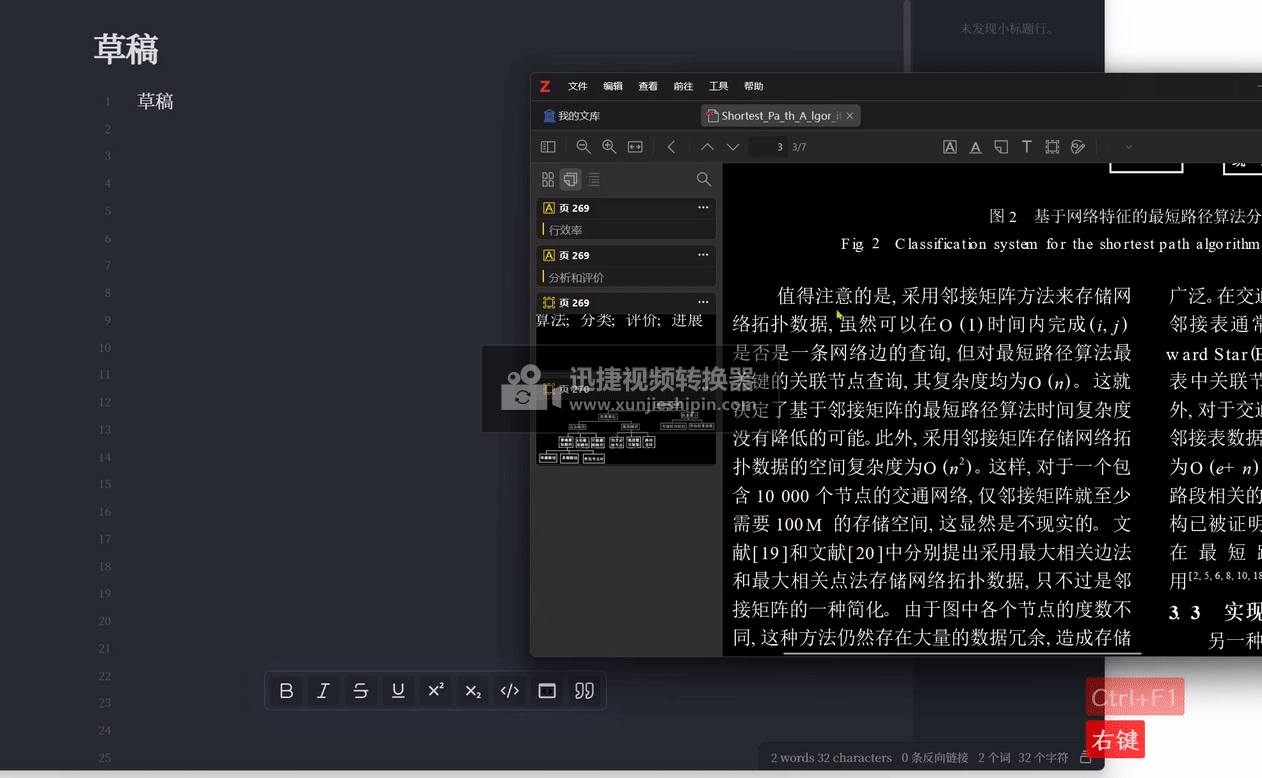Click the 'Fig. 2 Classification system' caption
The width and height of the screenshot is (1262, 778).
coord(1050,244)
